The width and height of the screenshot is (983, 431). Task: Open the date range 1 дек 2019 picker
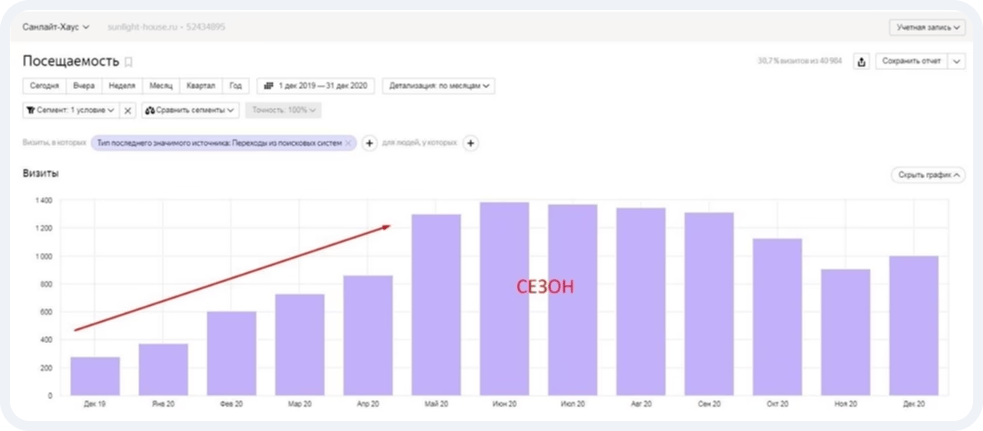[316, 86]
